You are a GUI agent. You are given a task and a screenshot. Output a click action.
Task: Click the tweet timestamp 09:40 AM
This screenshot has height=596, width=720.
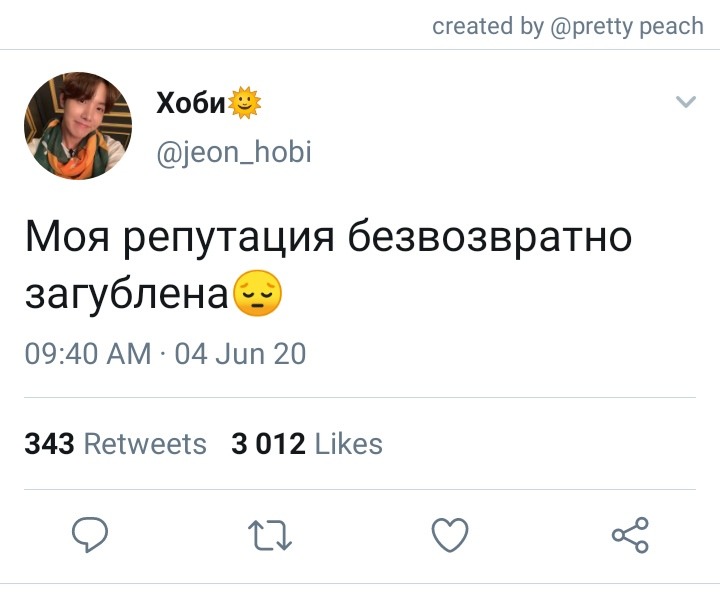(x=88, y=354)
